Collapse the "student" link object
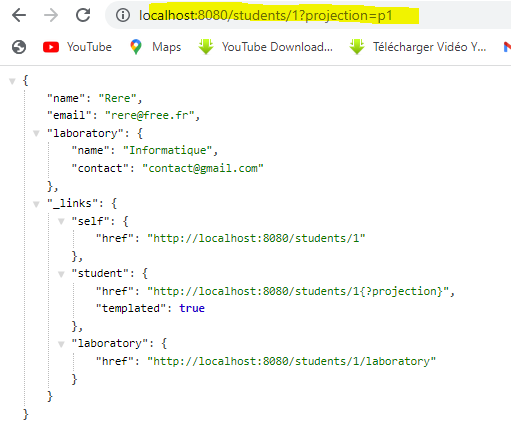The width and height of the screenshot is (511, 428). [x=61, y=274]
